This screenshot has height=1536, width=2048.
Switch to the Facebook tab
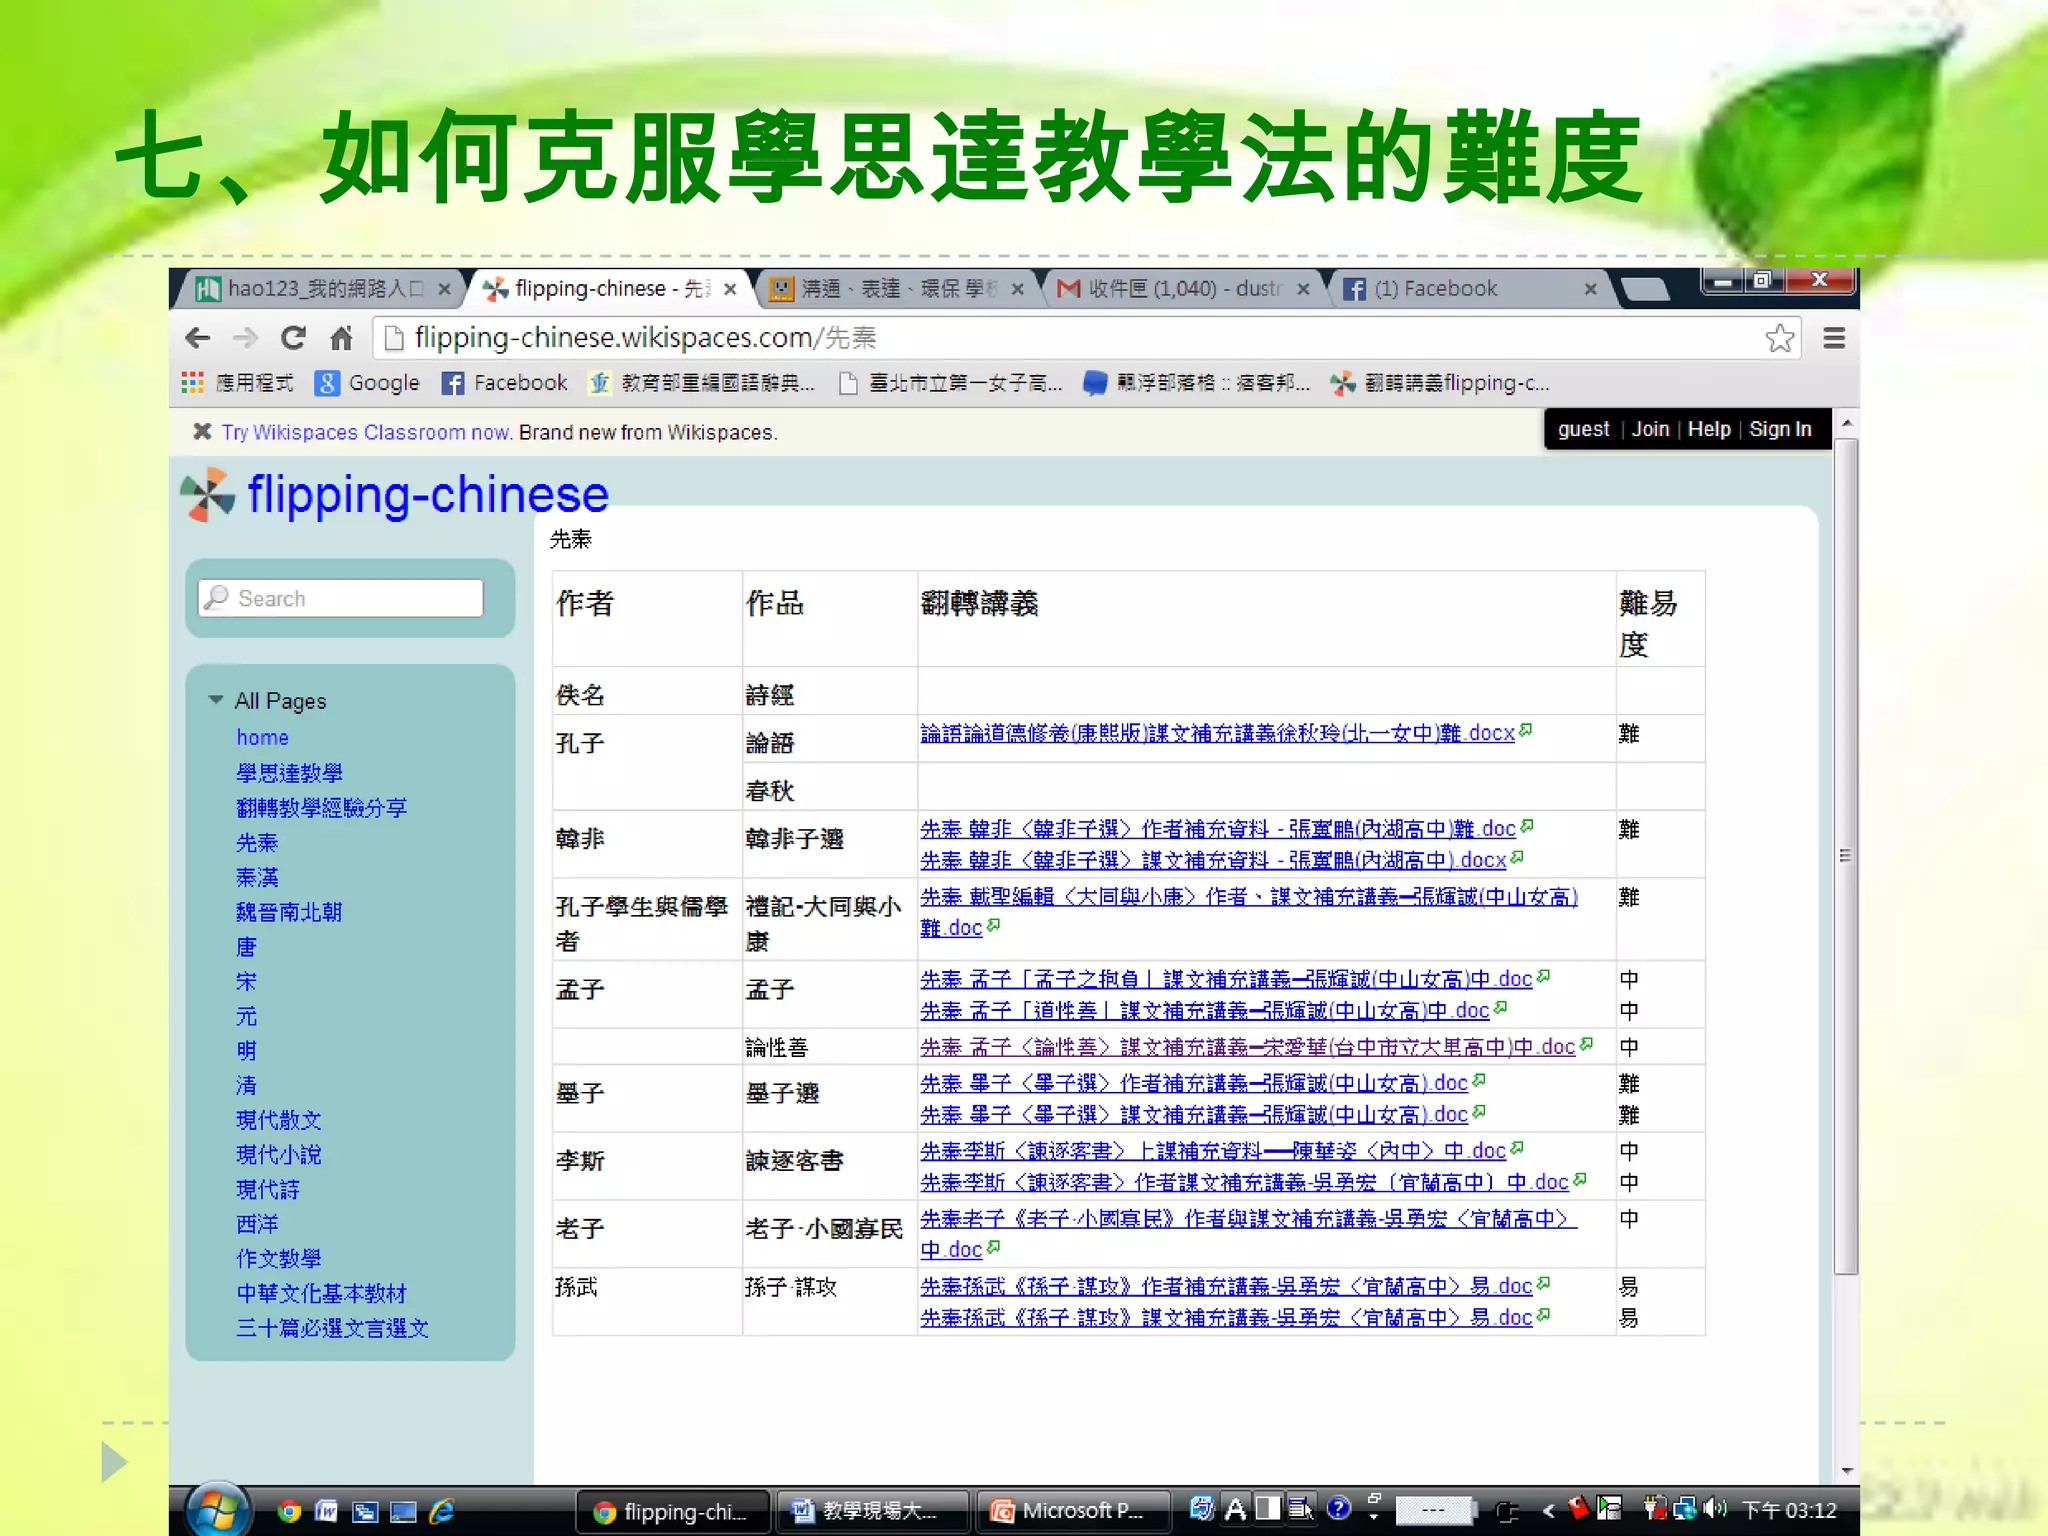coord(1468,289)
